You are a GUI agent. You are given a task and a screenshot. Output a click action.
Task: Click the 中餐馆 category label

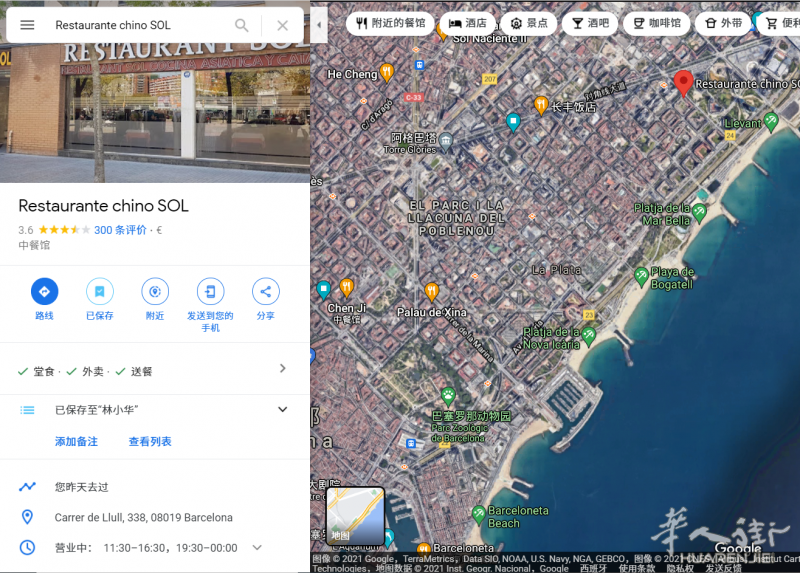tap(34, 245)
